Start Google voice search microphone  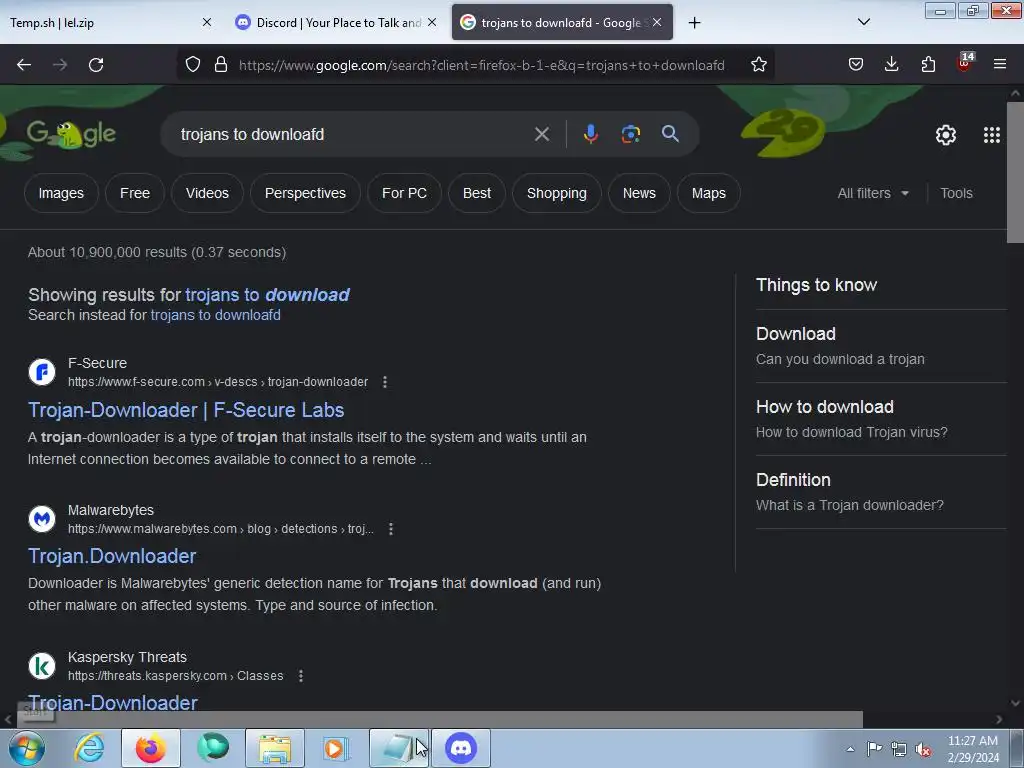point(590,134)
